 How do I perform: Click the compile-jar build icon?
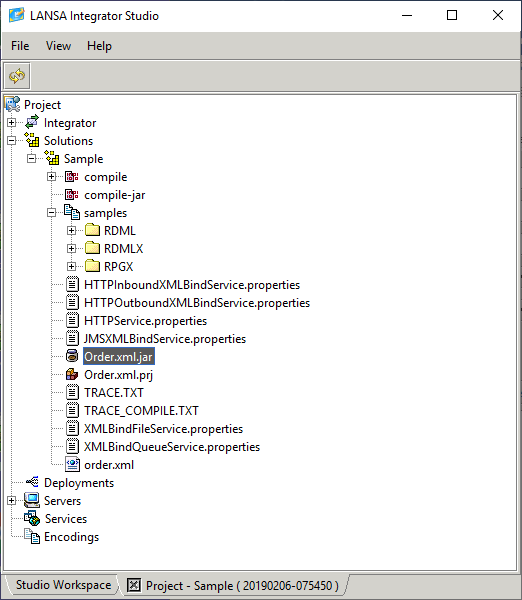(x=72, y=195)
